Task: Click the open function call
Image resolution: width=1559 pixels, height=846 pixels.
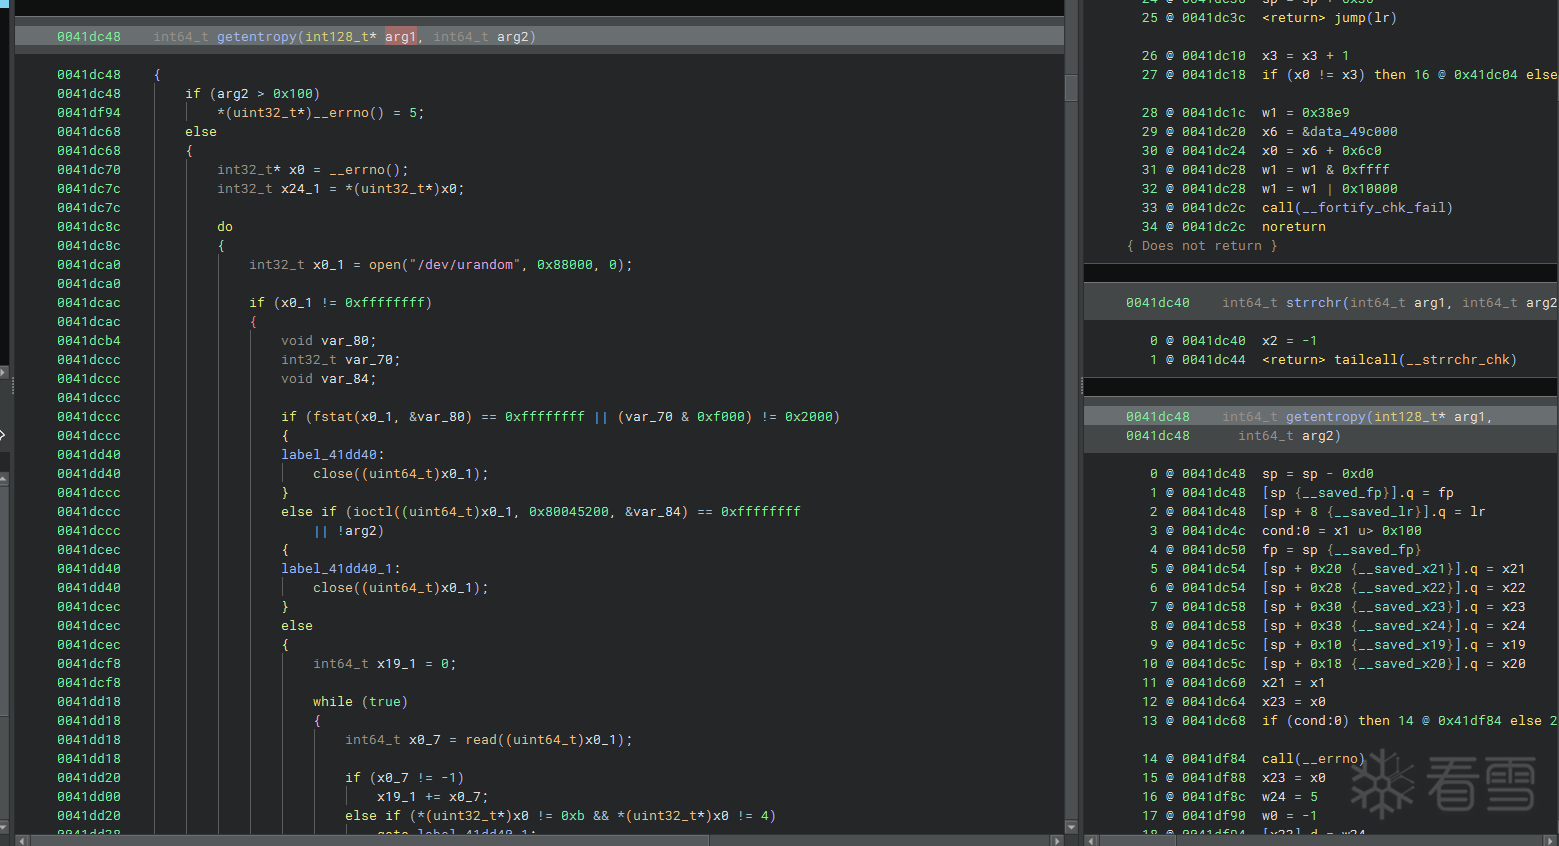Action: tap(385, 265)
